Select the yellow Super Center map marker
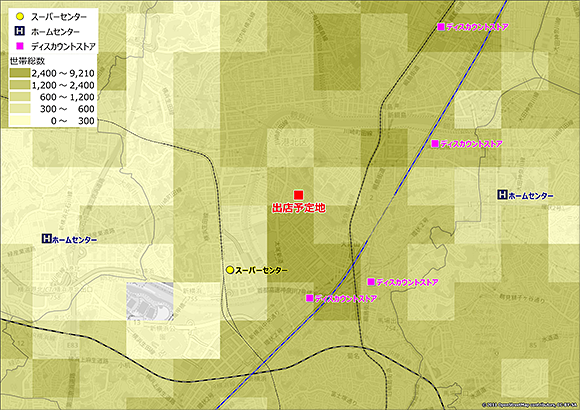Image resolution: width=580 pixels, height=410 pixels. 230,270
